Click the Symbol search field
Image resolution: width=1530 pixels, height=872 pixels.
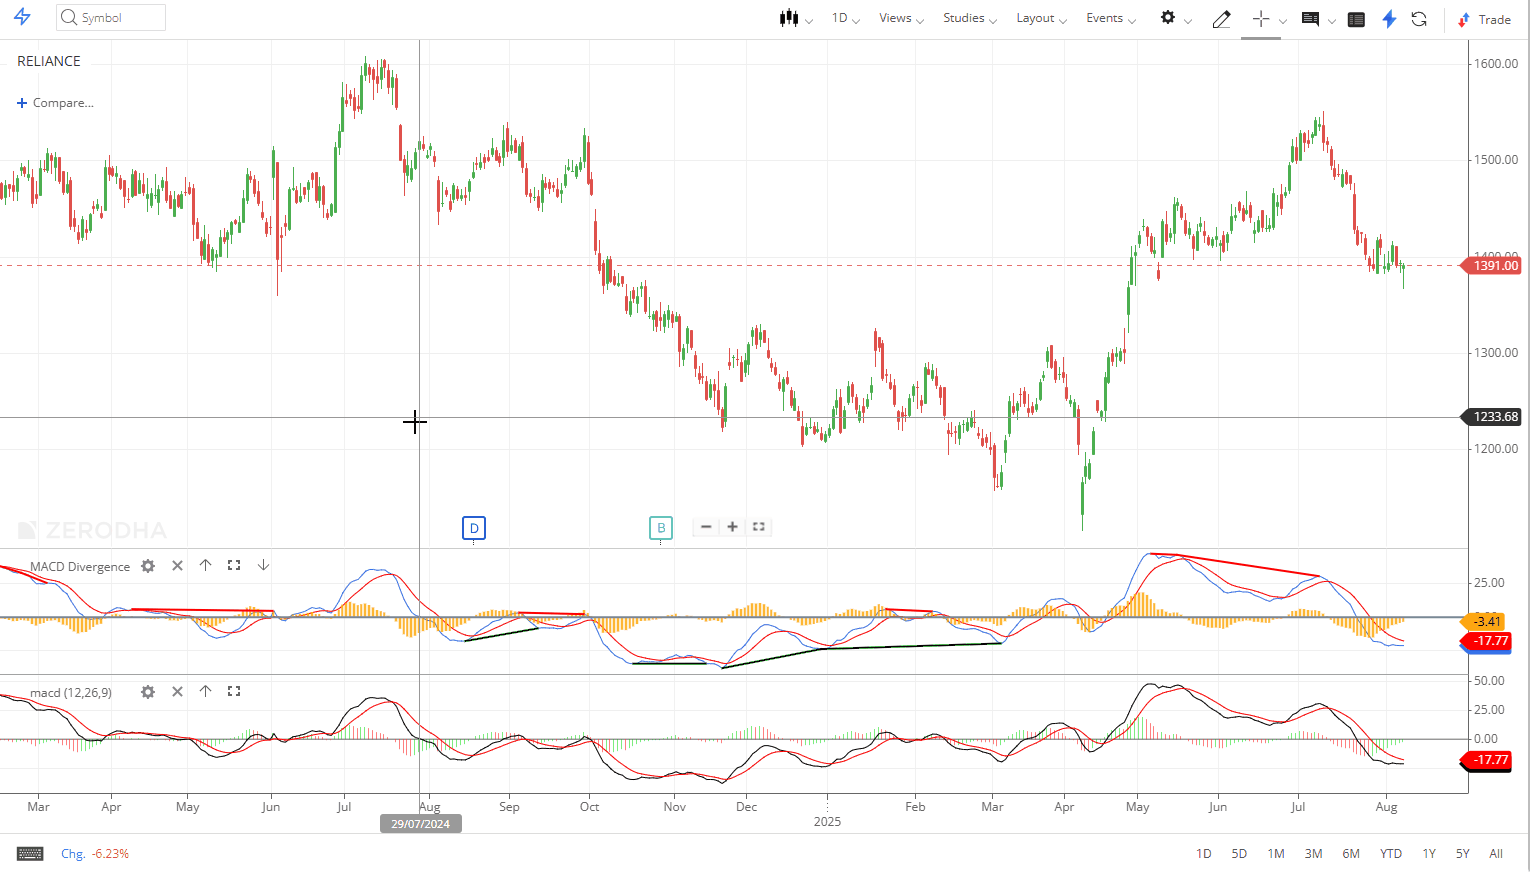[111, 18]
